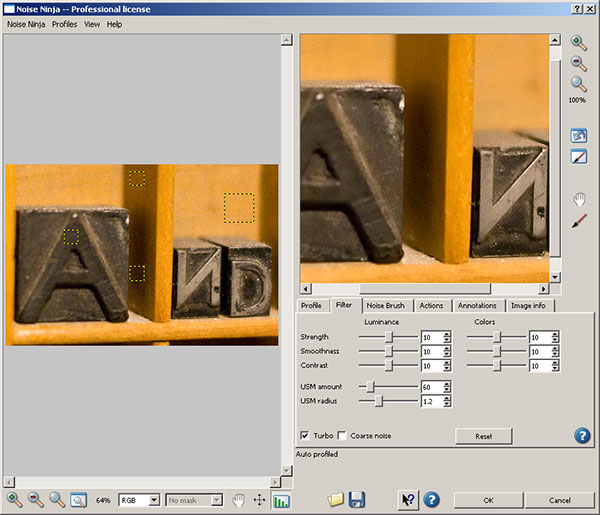Click the OK button
Screen dimensions: 600x515
pyautogui.click(x=487, y=499)
